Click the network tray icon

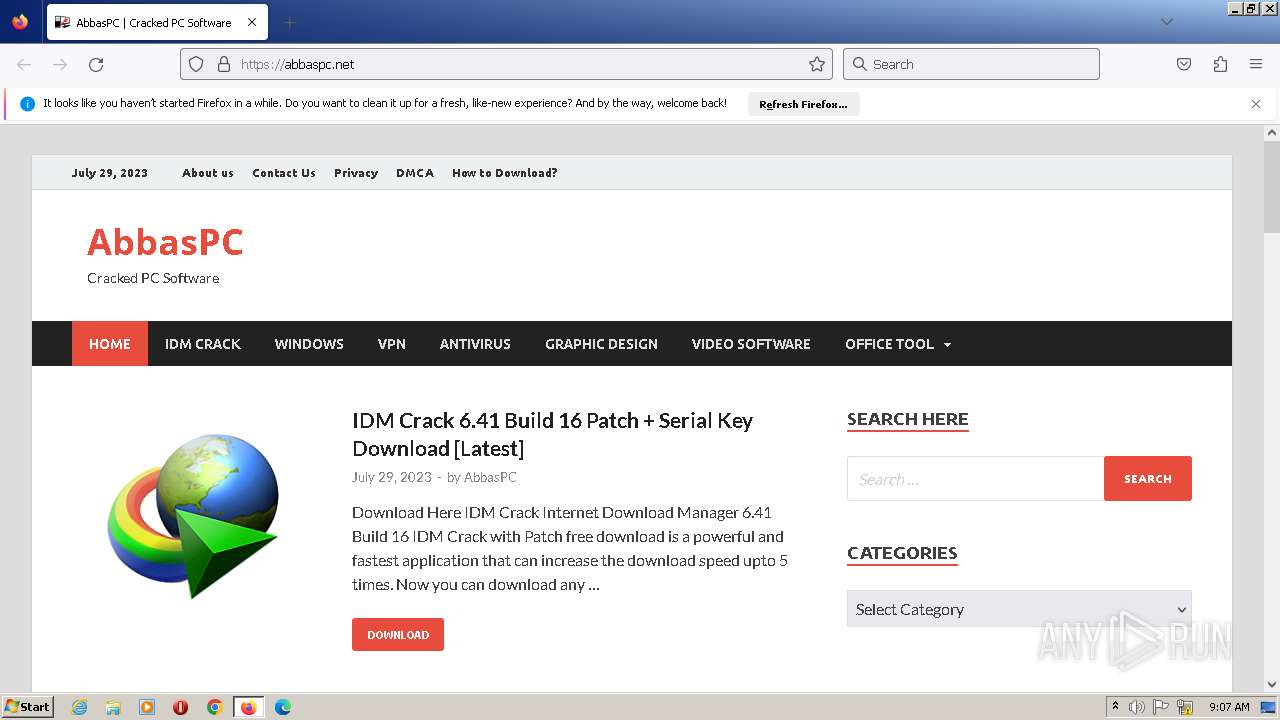coord(1185,707)
